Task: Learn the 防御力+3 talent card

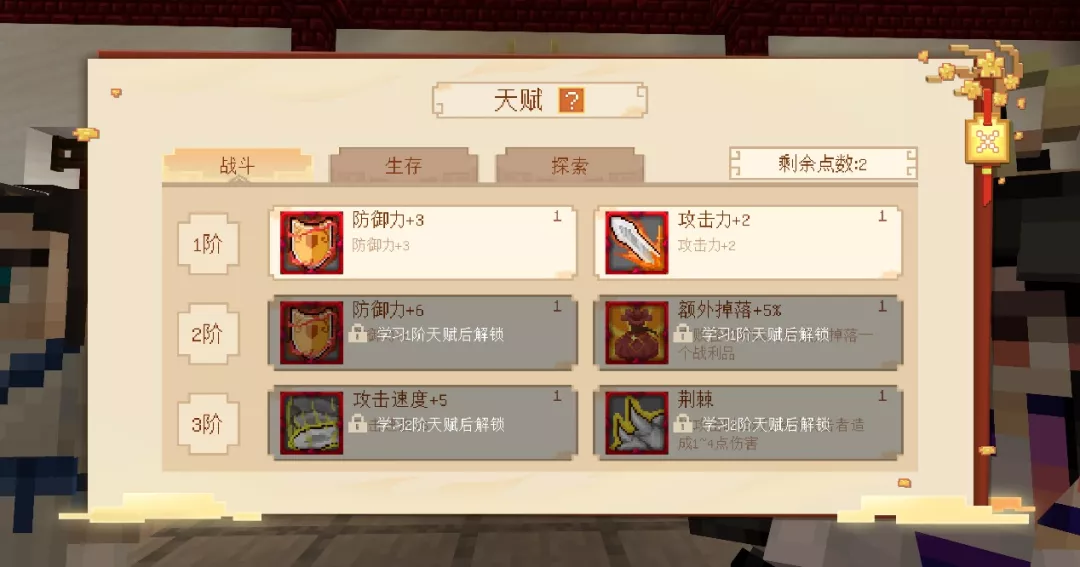Action: tap(424, 243)
